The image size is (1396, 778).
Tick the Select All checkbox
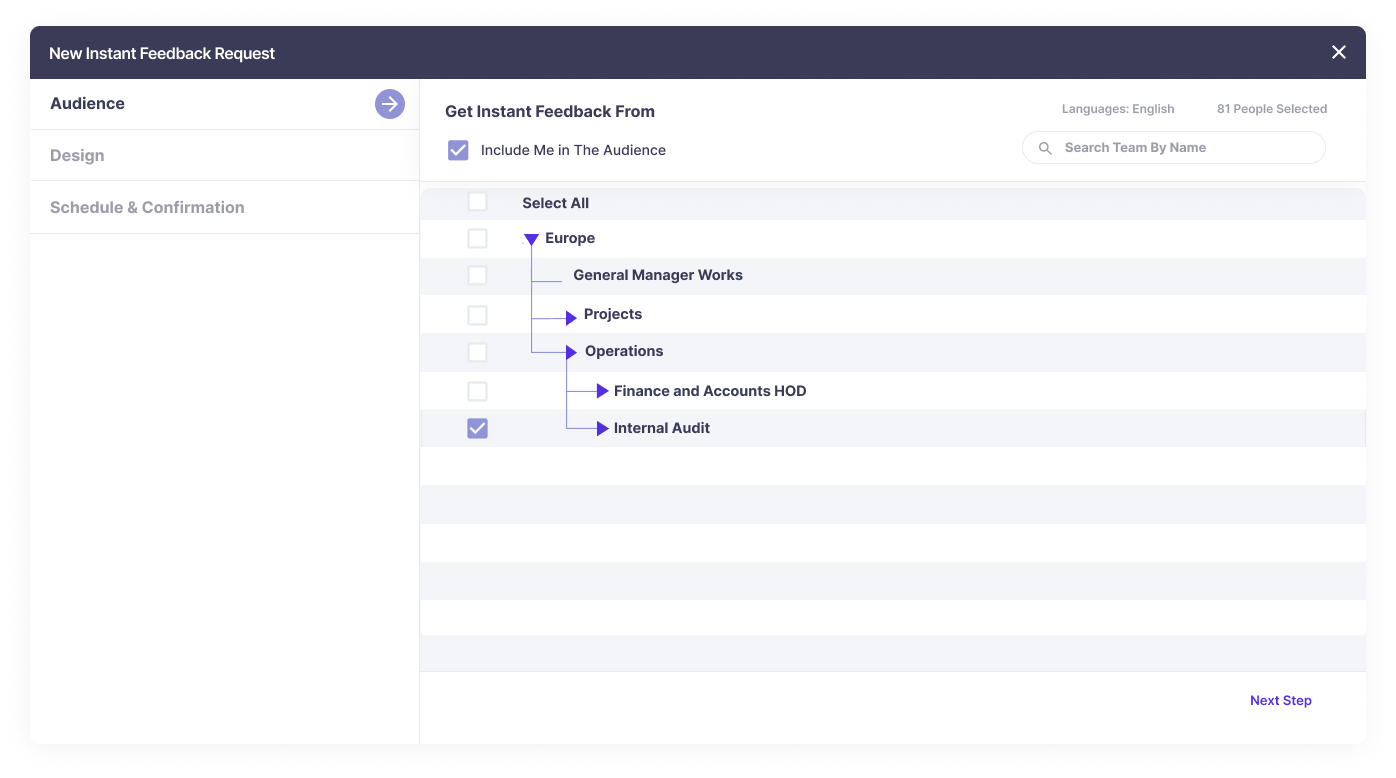(x=478, y=202)
